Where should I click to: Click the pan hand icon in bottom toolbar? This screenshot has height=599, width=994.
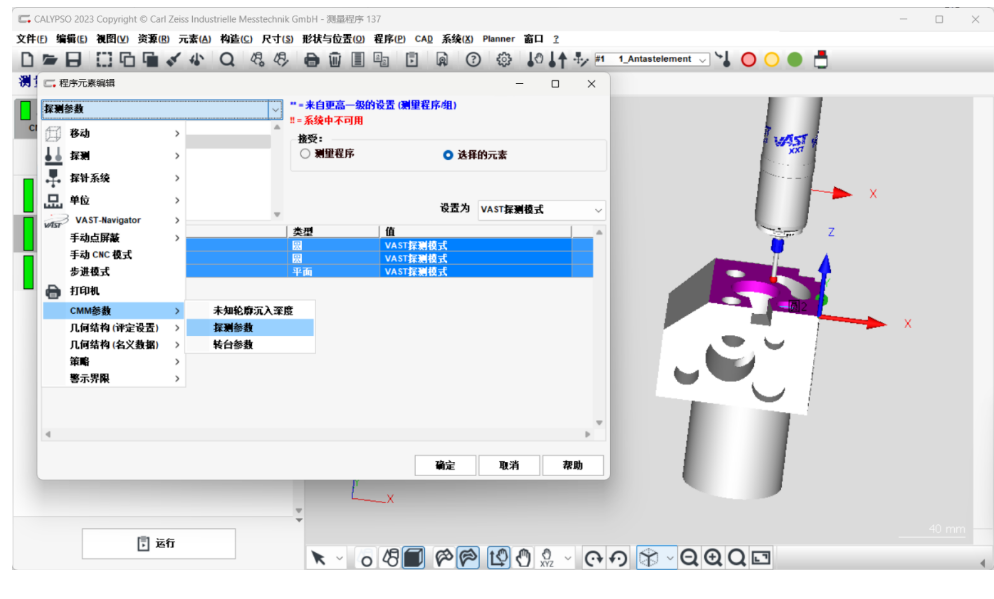tap(523, 558)
